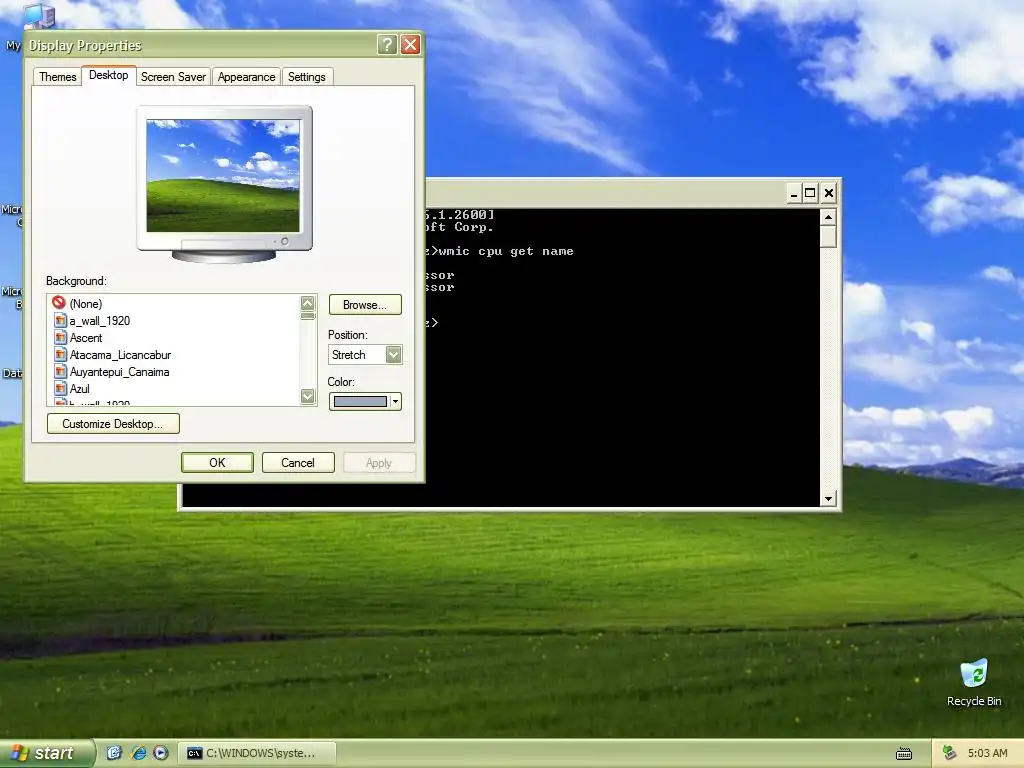Click the Cancel button
The image size is (1024, 768).
coord(298,462)
